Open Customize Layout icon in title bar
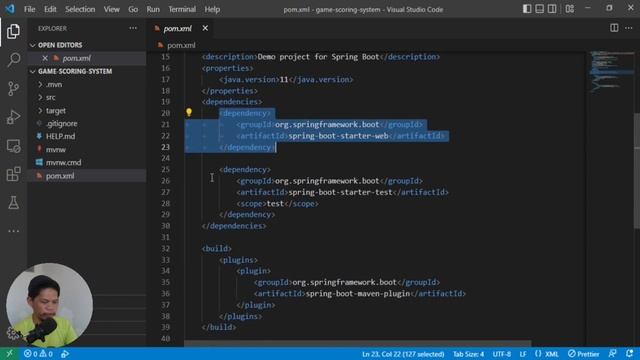Viewport: 640px width, 360px height. pos(570,9)
